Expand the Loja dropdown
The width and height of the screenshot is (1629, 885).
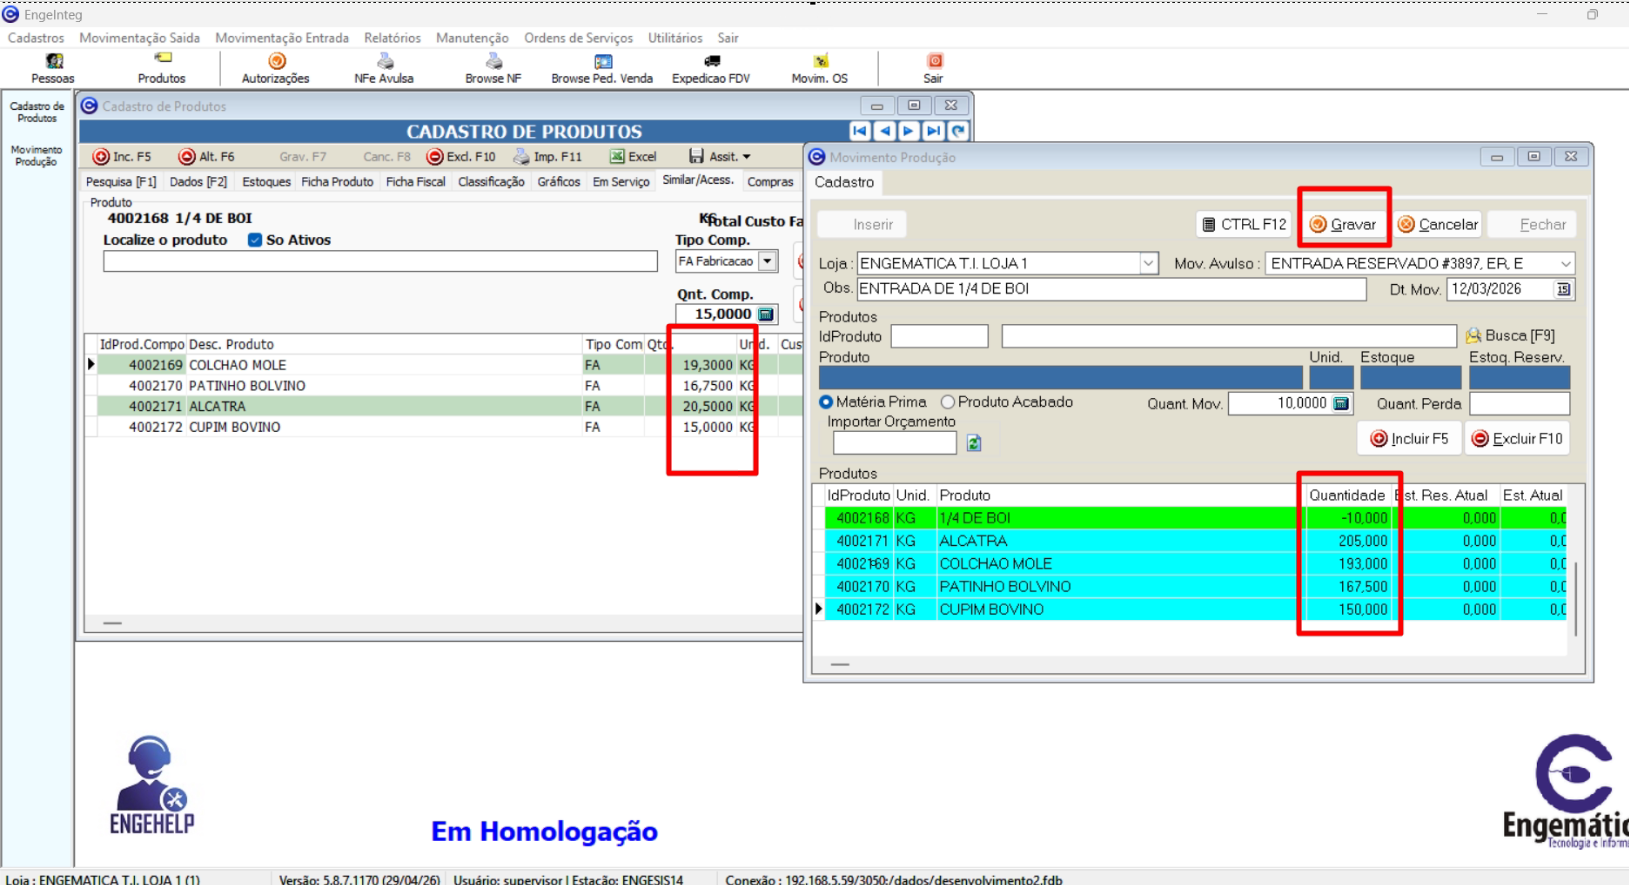[1148, 263]
